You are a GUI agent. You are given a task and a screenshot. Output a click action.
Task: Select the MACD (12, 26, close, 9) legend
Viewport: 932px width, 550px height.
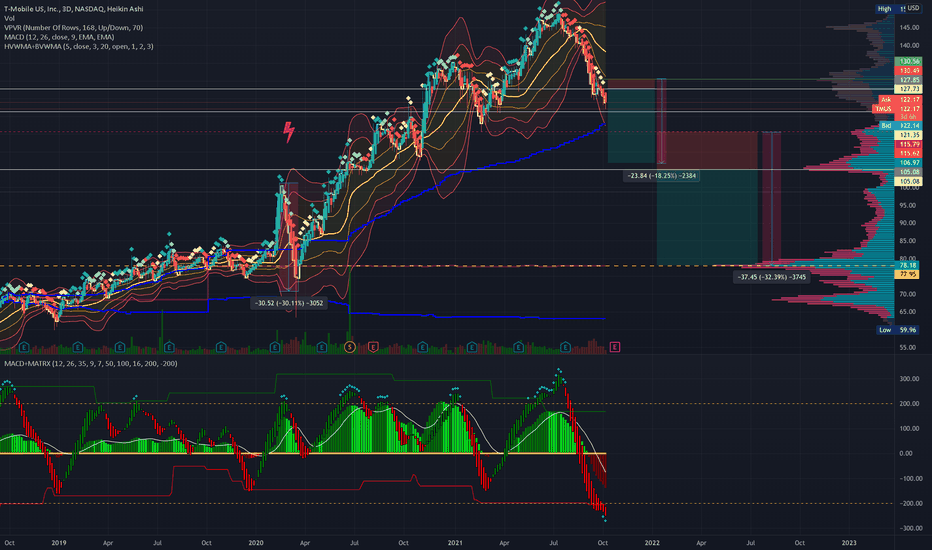(x=59, y=37)
